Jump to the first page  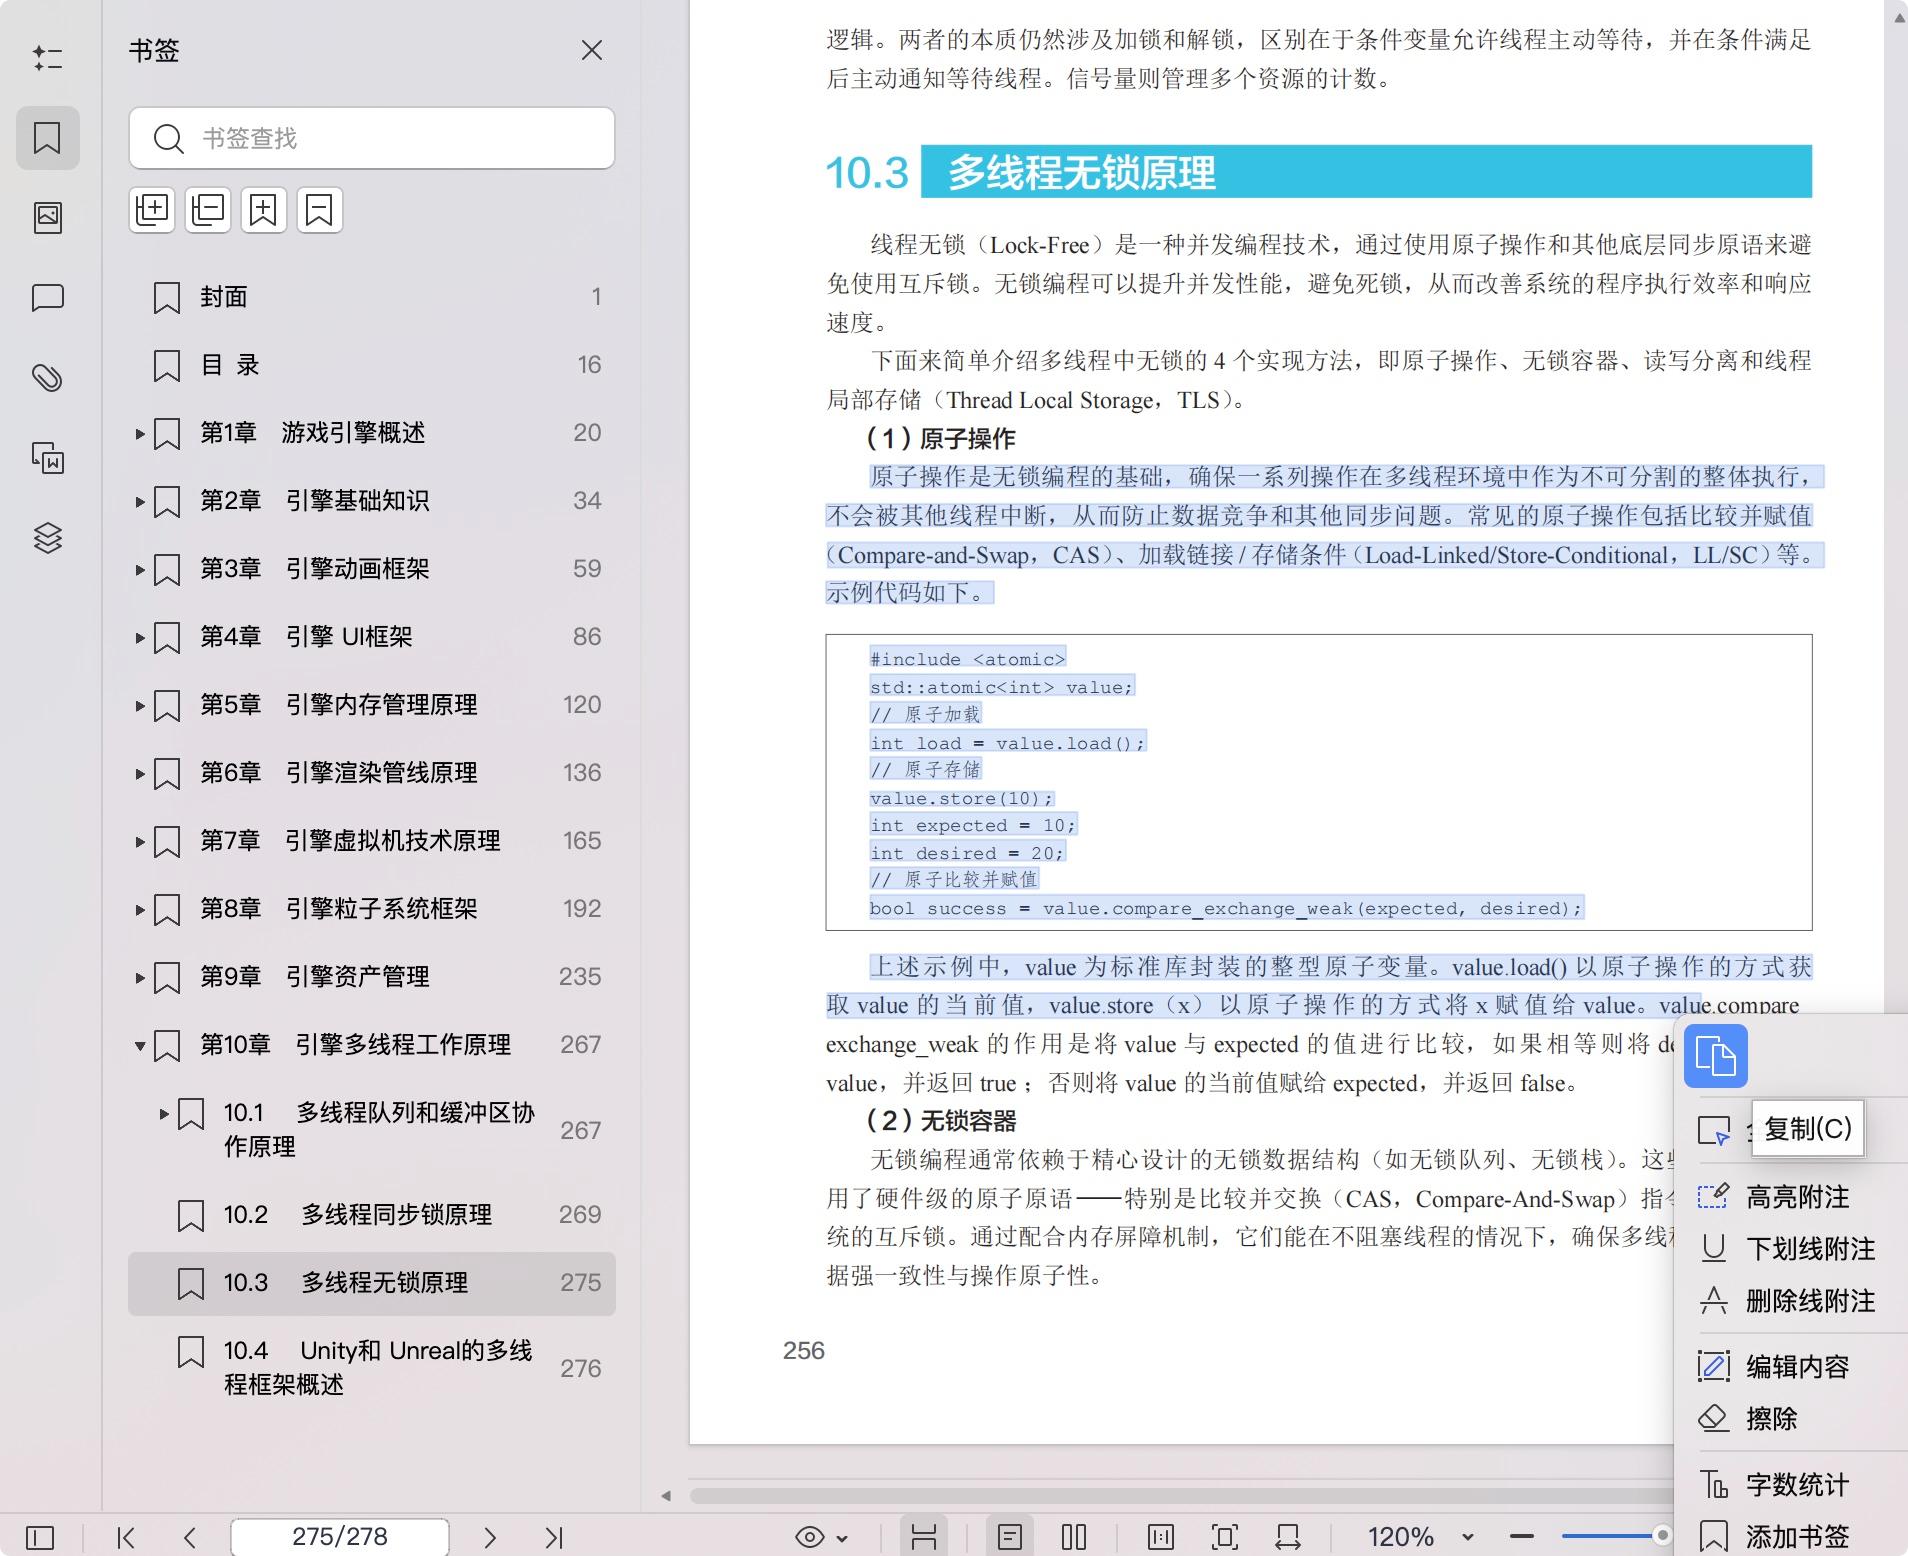pyautogui.click(x=126, y=1537)
